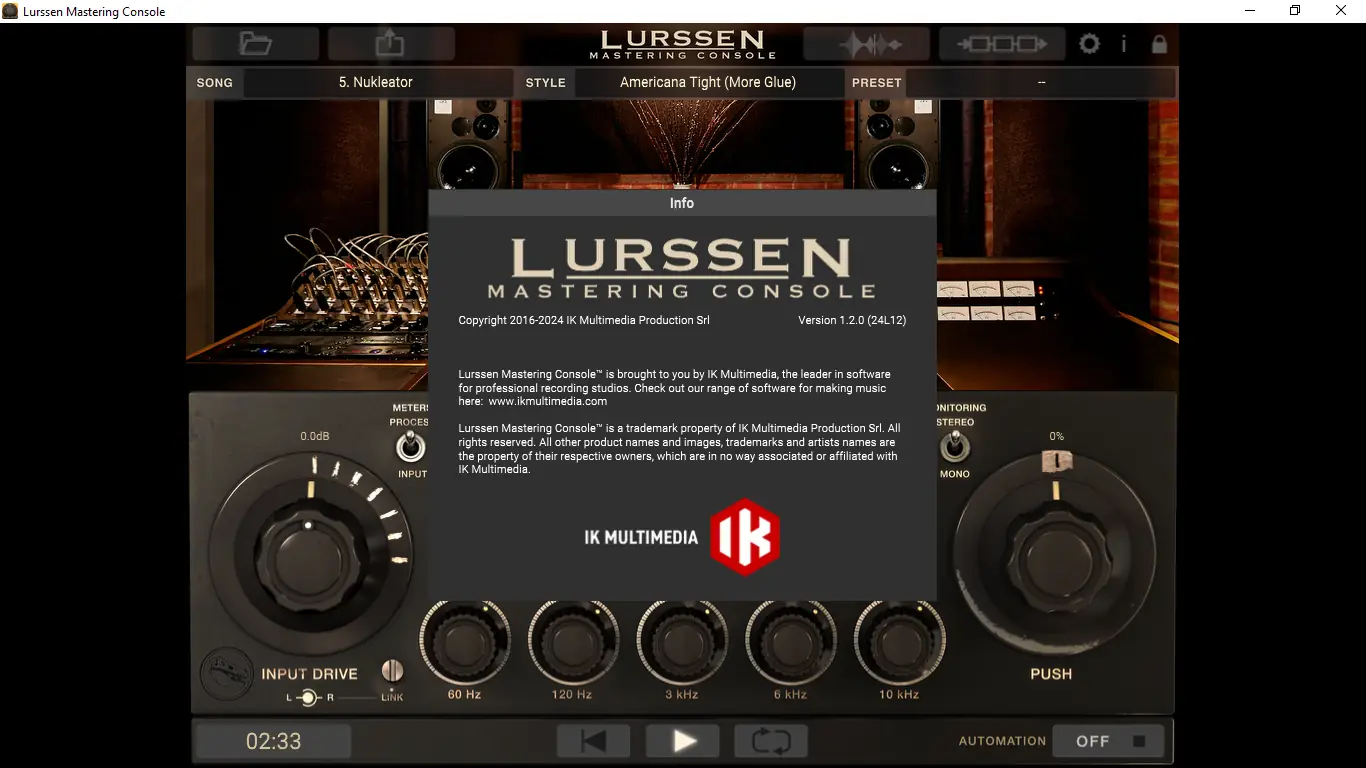Toggle the monitoring stereo/mono switch
The width and height of the screenshot is (1366, 768).
point(954,447)
